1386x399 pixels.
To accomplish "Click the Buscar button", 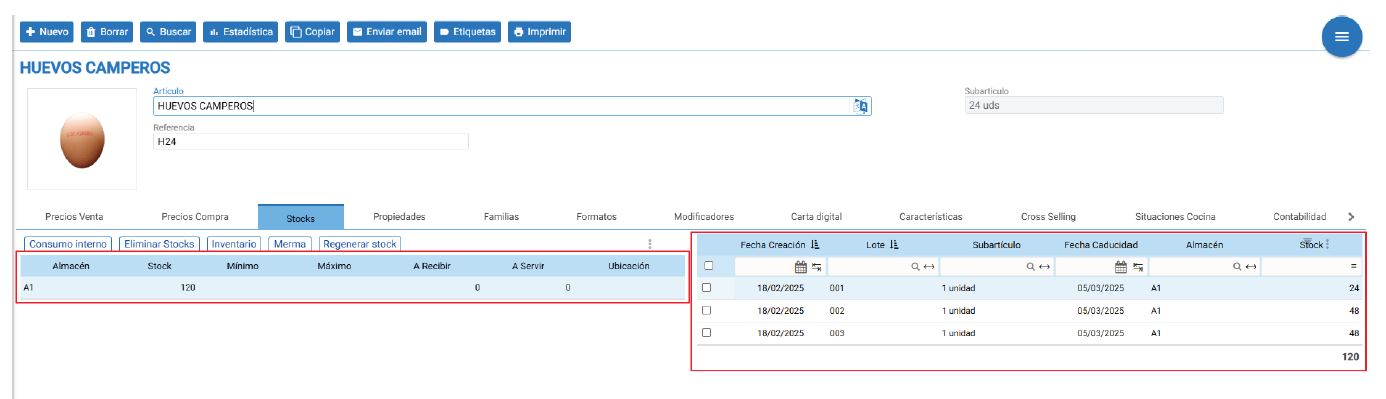I will [168, 32].
